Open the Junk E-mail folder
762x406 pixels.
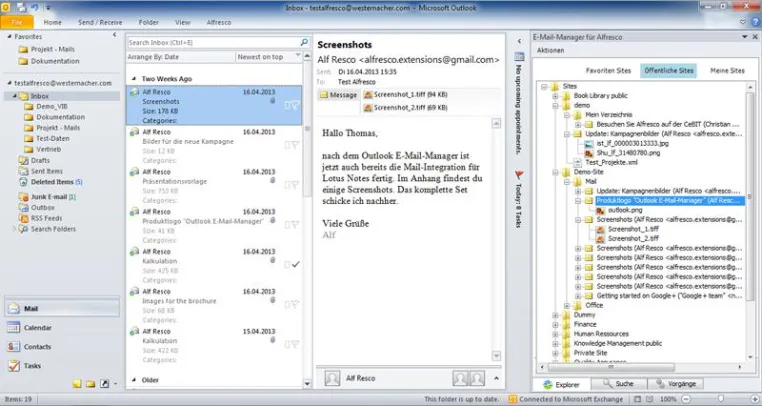click(x=47, y=197)
